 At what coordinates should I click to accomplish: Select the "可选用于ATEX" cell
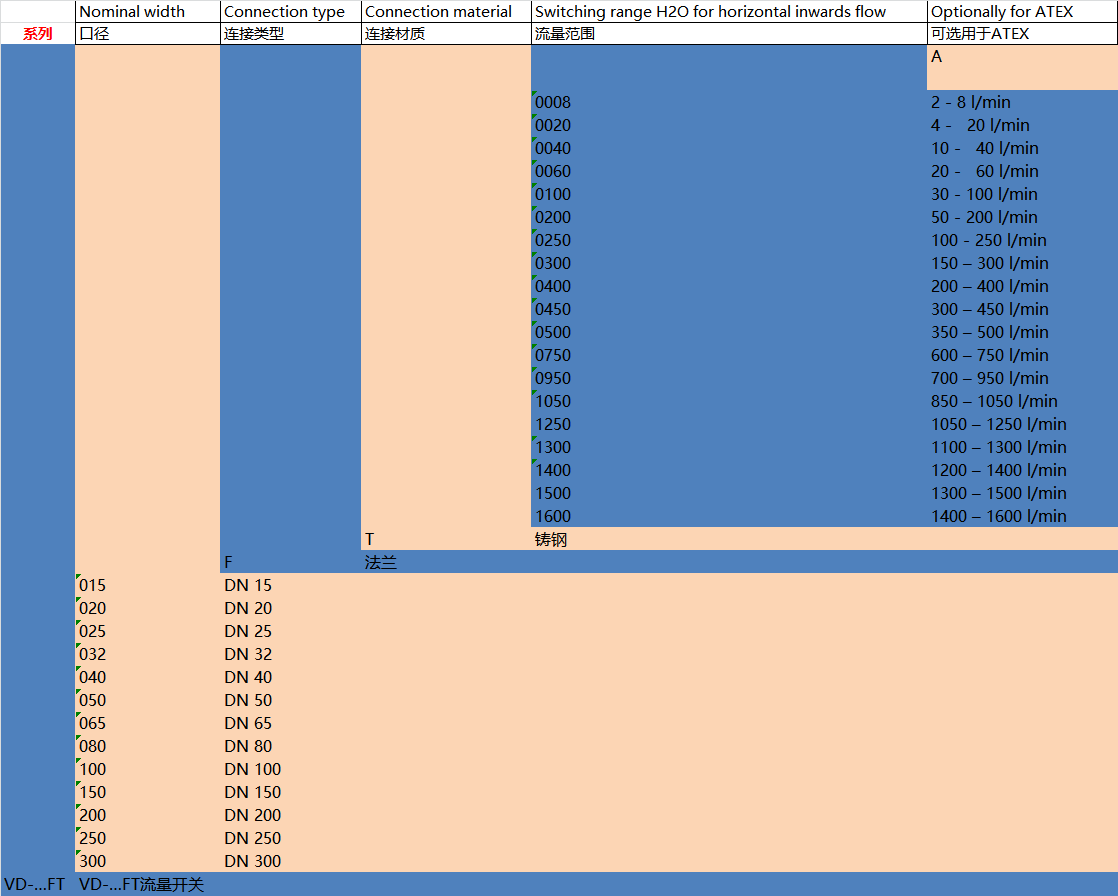(1021, 34)
